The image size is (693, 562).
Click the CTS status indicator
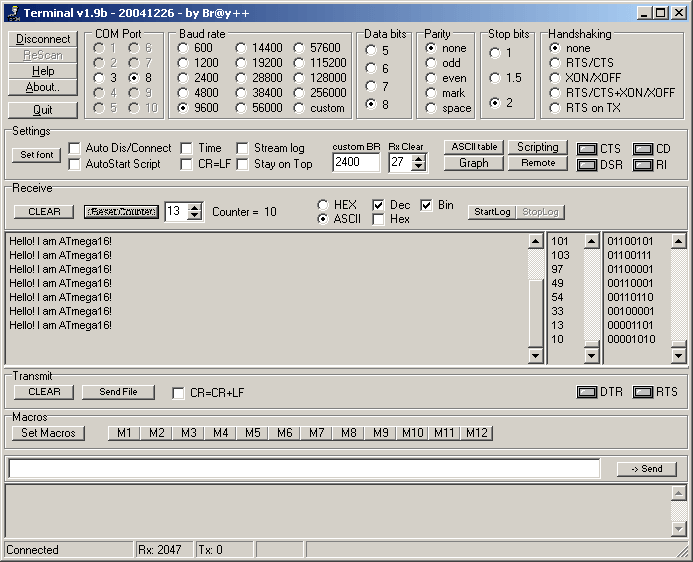click(x=587, y=149)
